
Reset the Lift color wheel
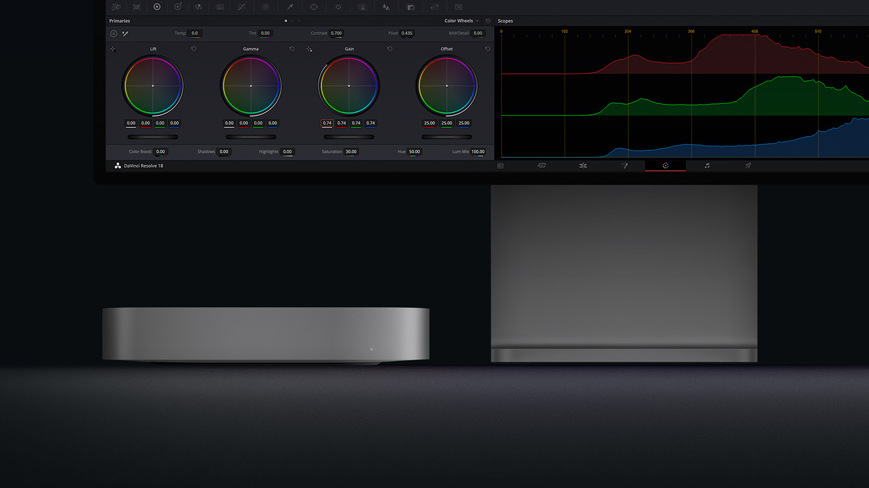pos(194,48)
